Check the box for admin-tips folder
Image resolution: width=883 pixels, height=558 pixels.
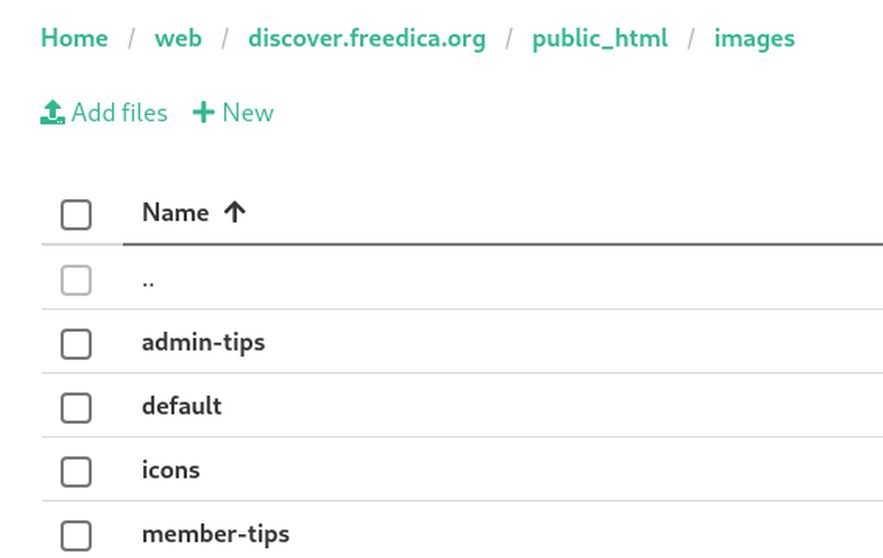(x=76, y=343)
